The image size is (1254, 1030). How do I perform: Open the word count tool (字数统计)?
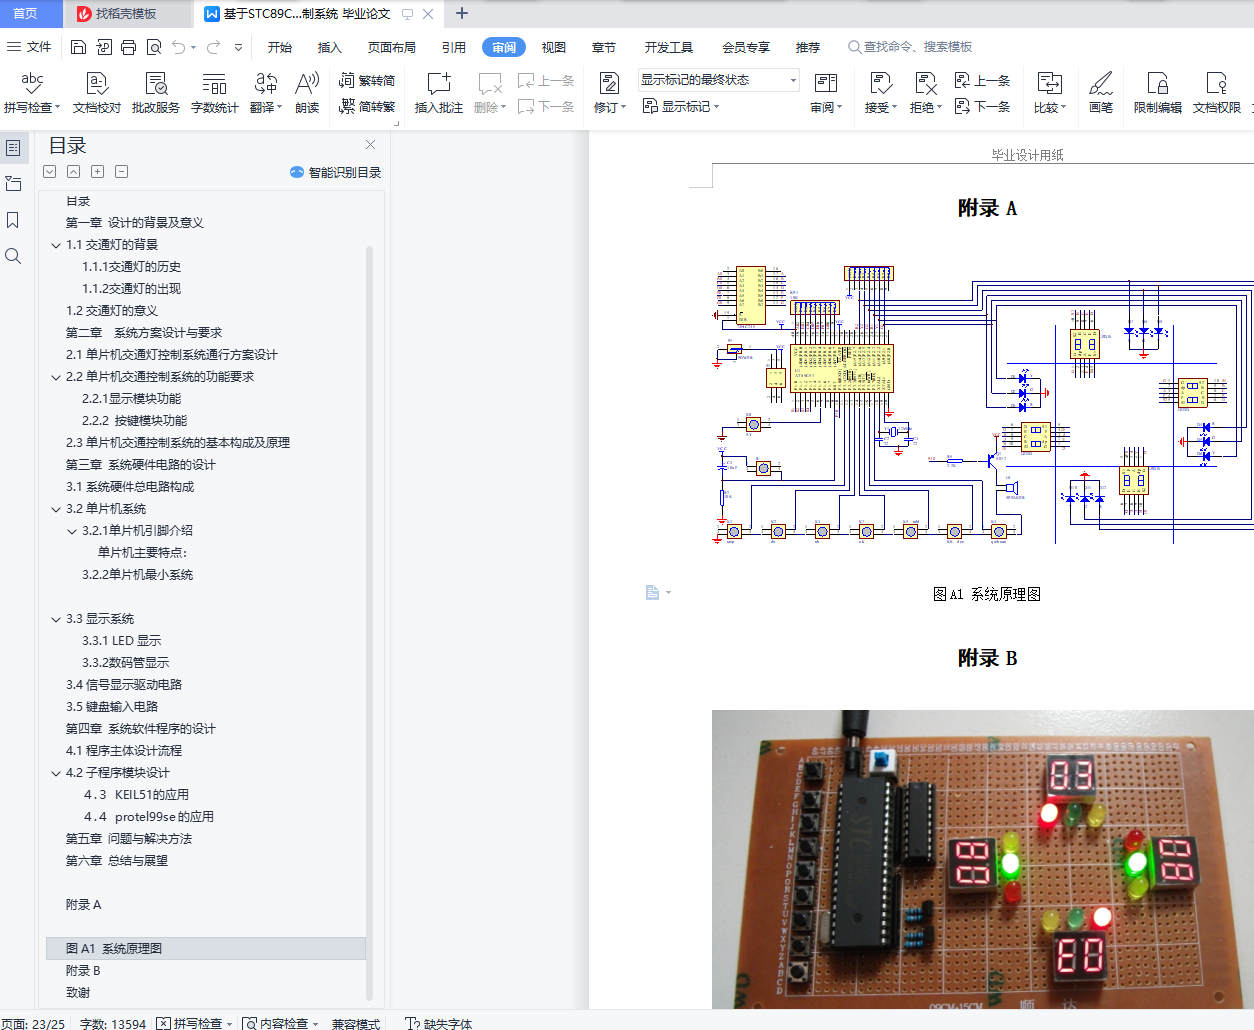tap(214, 92)
